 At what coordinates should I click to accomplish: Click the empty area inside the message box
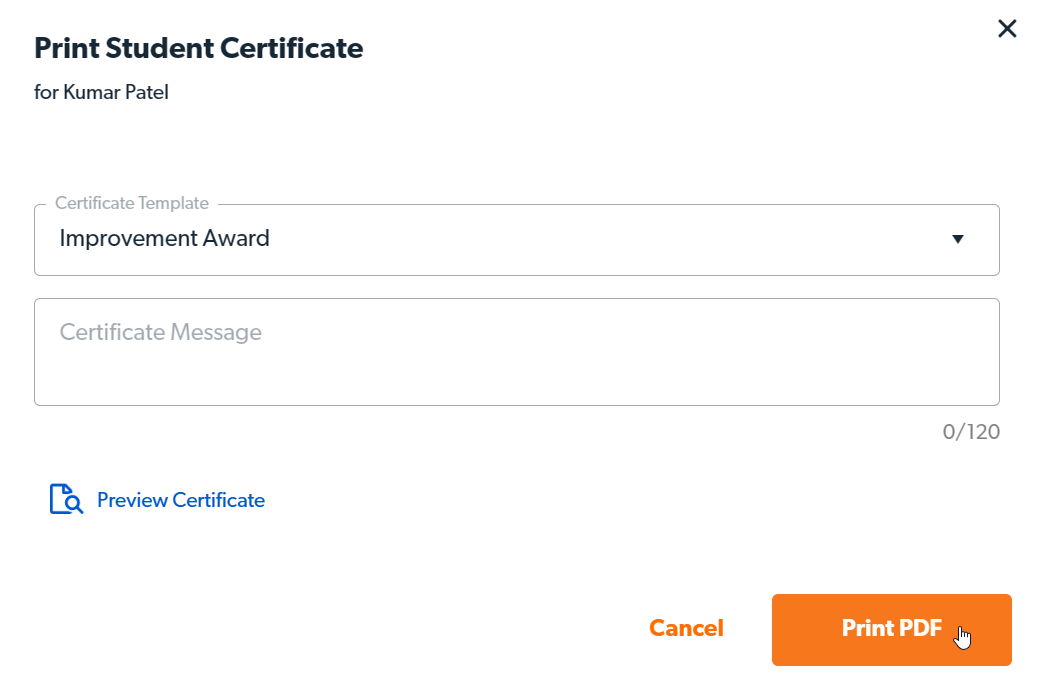coord(600,375)
